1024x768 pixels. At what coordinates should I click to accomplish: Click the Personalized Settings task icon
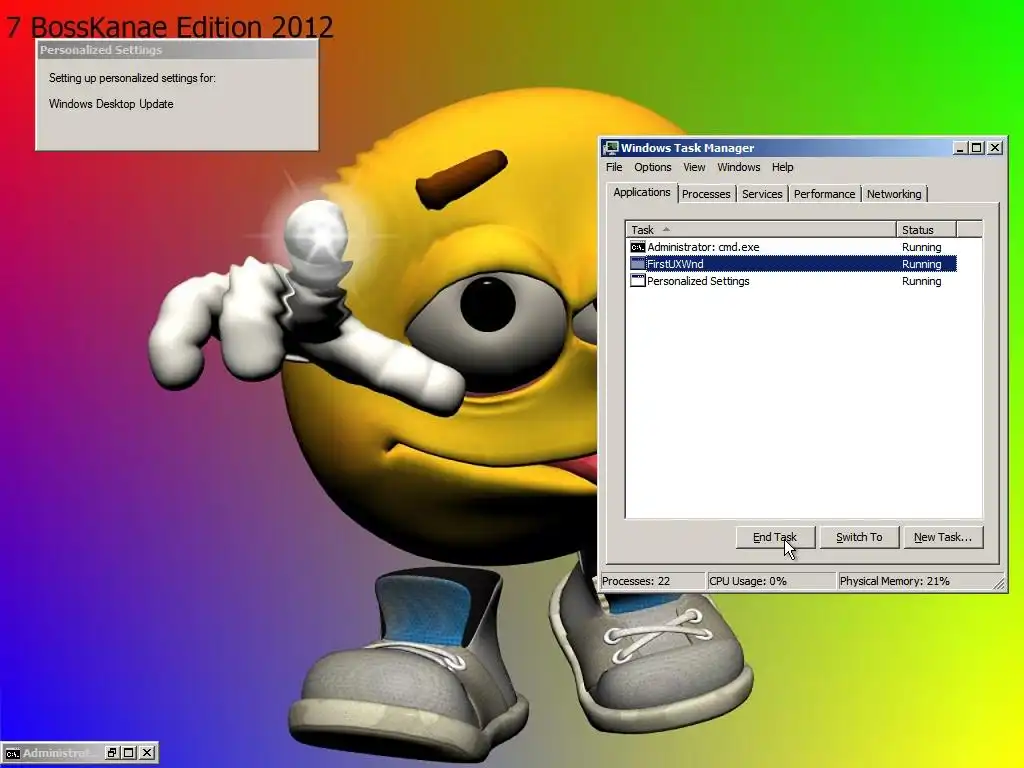point(637,281)
